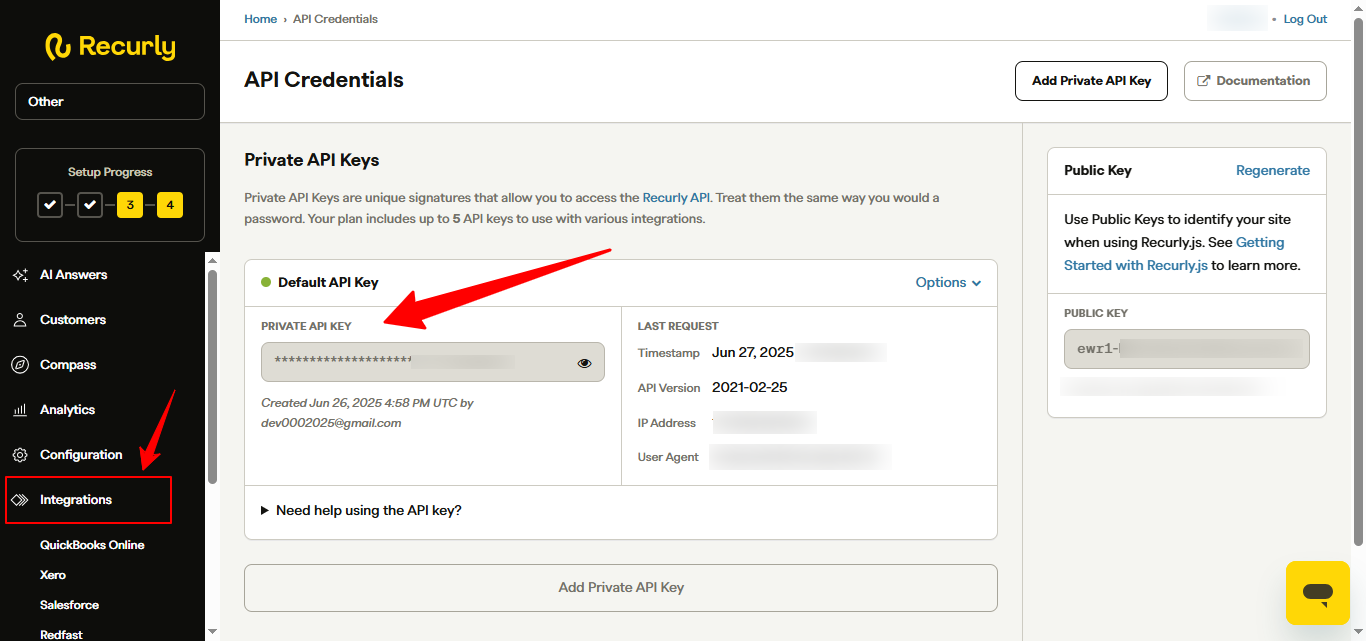Open Salesforce integration

[x=69, y=605]
